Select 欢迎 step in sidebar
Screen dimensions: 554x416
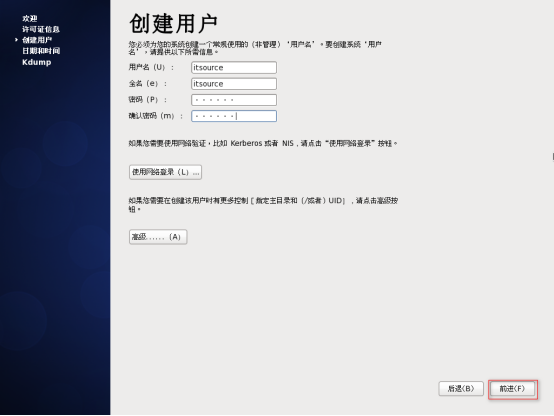click(30, 18)
